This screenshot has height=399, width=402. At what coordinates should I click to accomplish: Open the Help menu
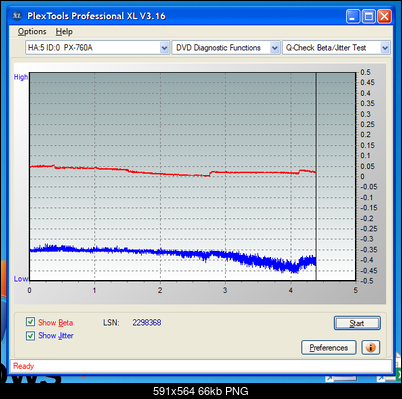coord(64,32)
